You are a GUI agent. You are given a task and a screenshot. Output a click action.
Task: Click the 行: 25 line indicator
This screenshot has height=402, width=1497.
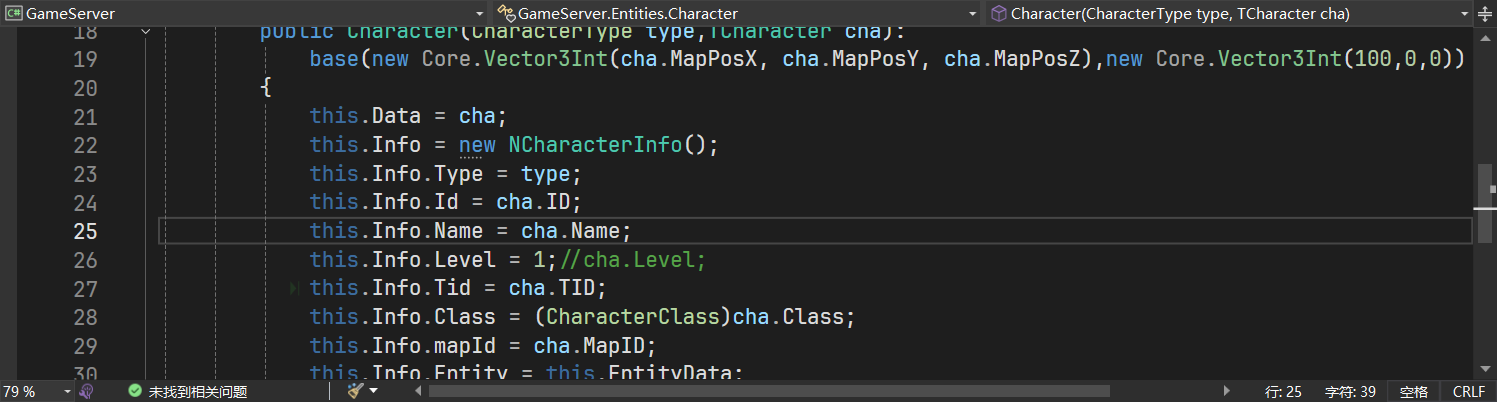[x=1283, y=392]
